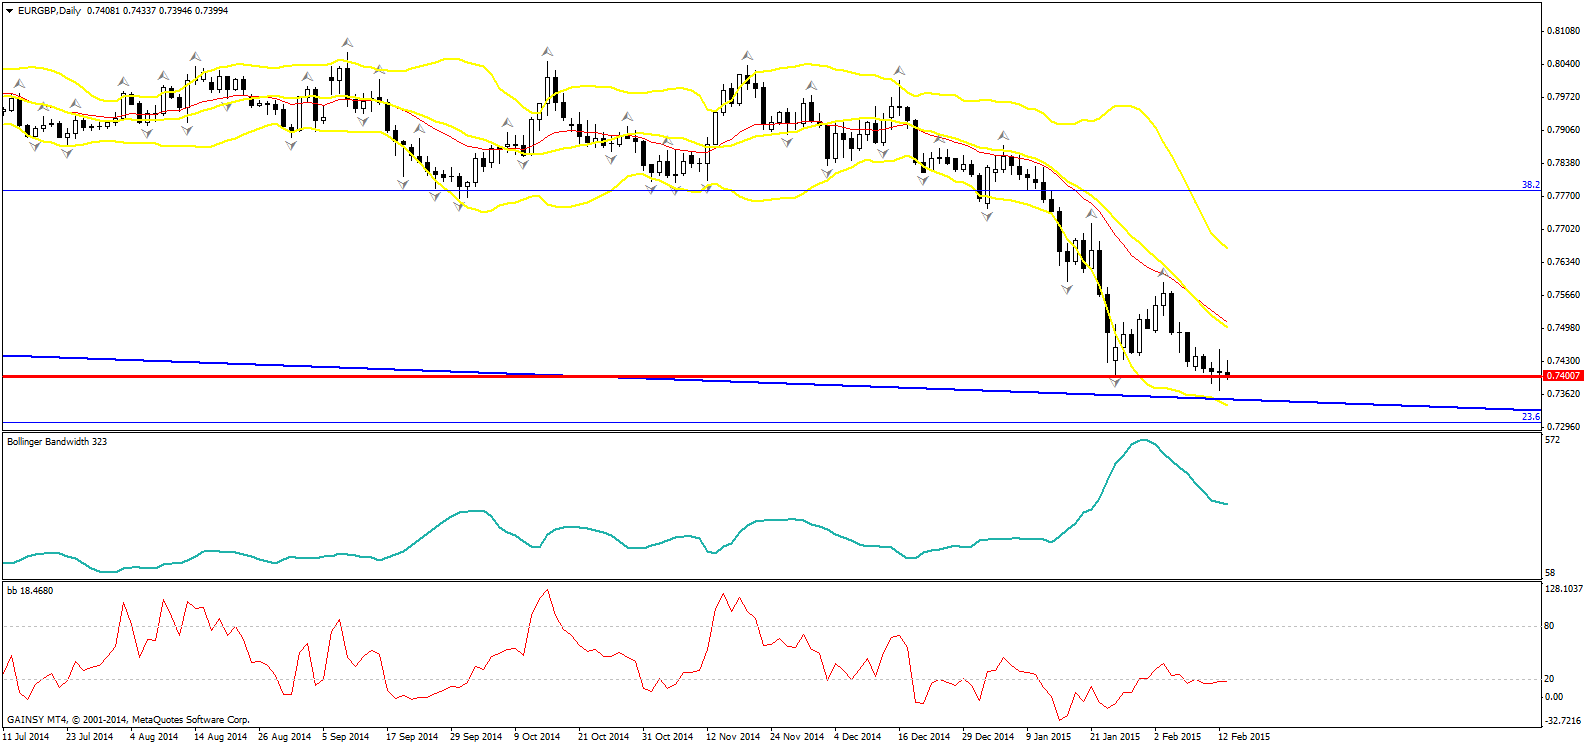Select the up fractal arrow above the 9 Oct 2014 peak
1584x745 pixels.
pos(547,51)
